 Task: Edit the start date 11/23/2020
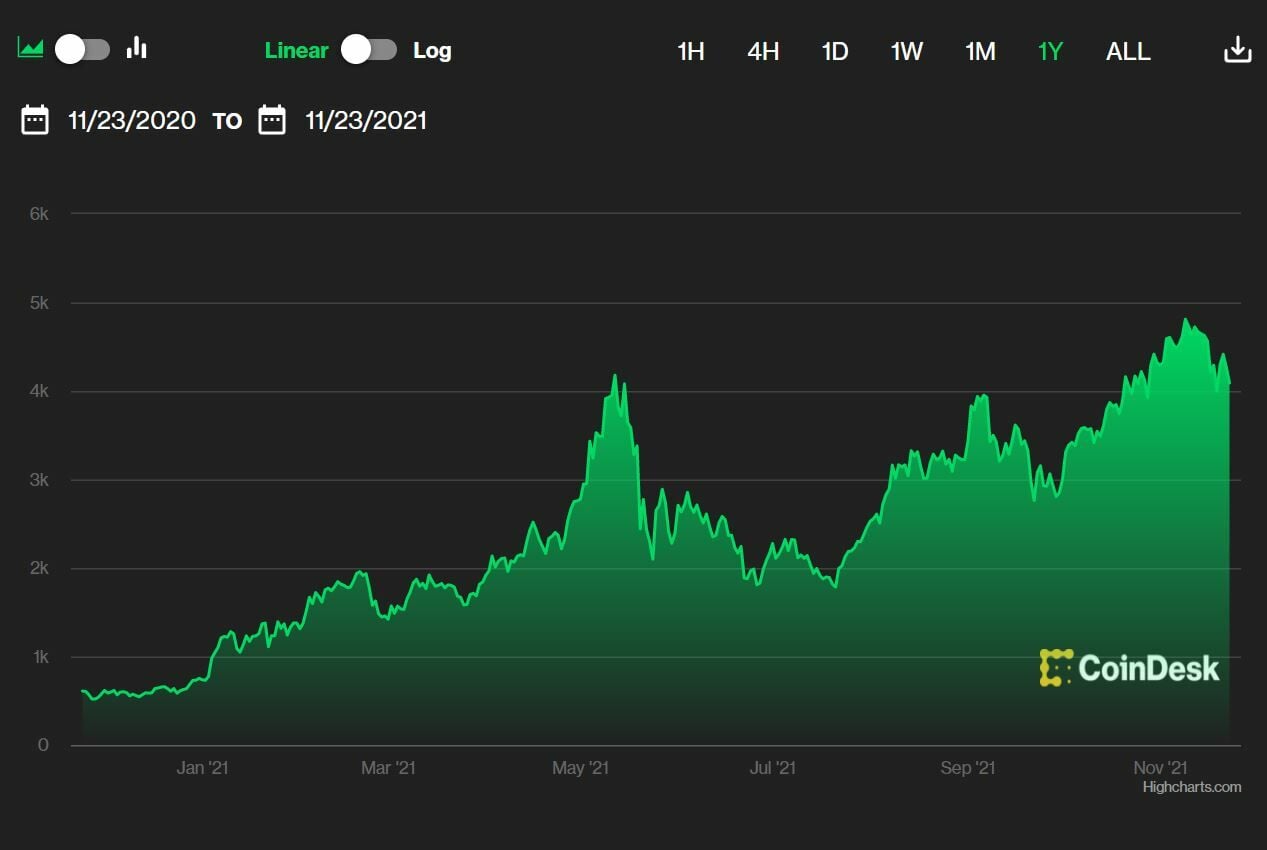[132, 121]
